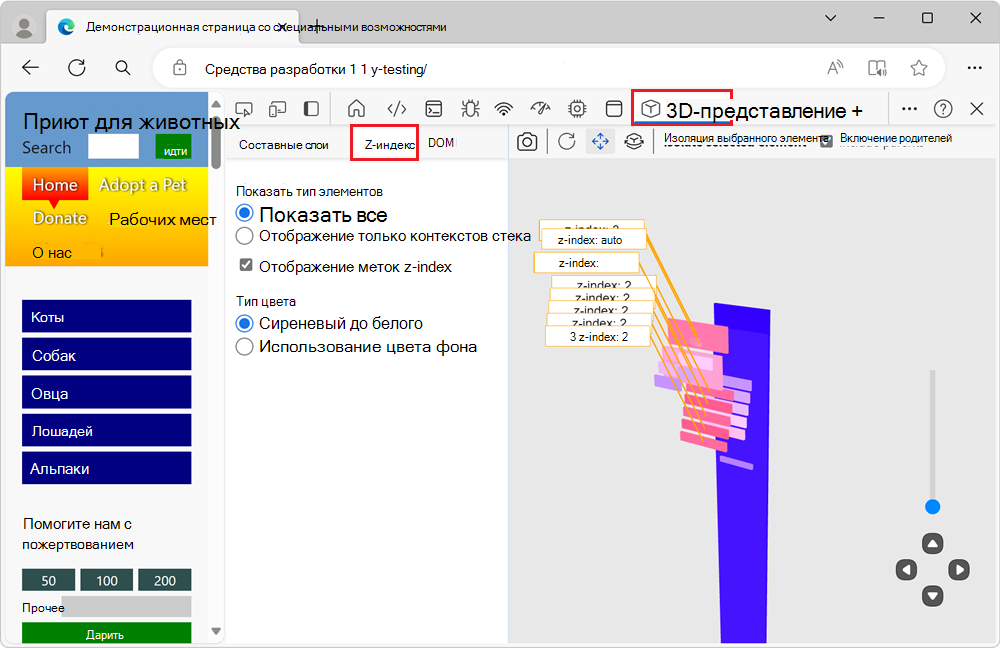Toggle the Включение родителей checkbox
This screenshot has height=648, width=1000.
(826, 142)
